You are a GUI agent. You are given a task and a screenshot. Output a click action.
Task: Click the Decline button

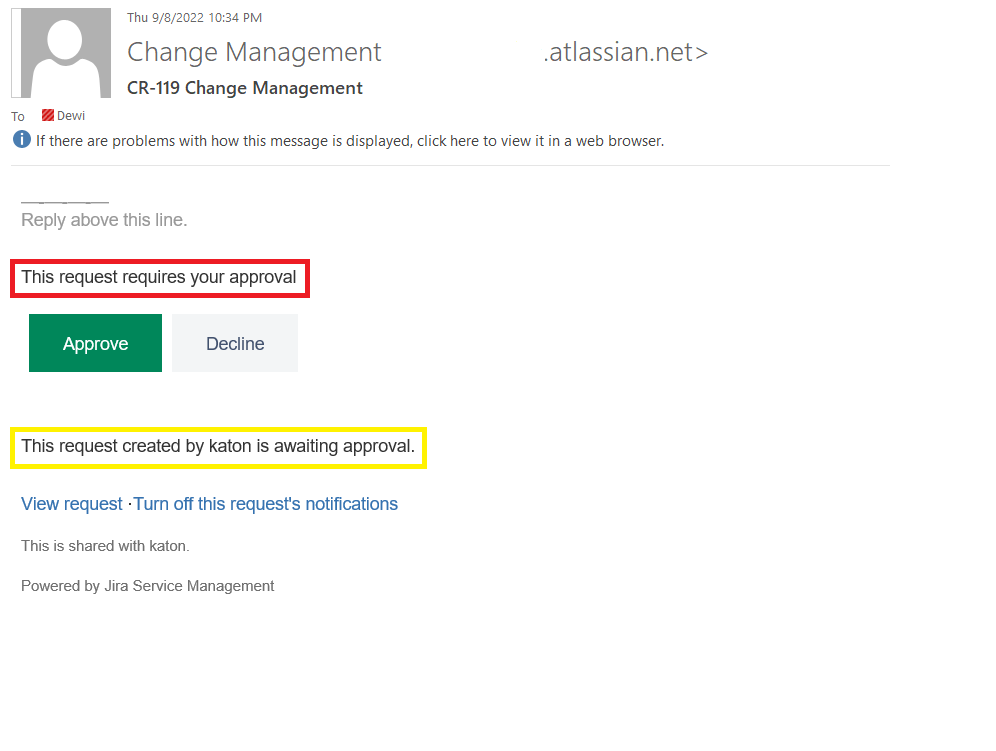[x=235, y=343]
